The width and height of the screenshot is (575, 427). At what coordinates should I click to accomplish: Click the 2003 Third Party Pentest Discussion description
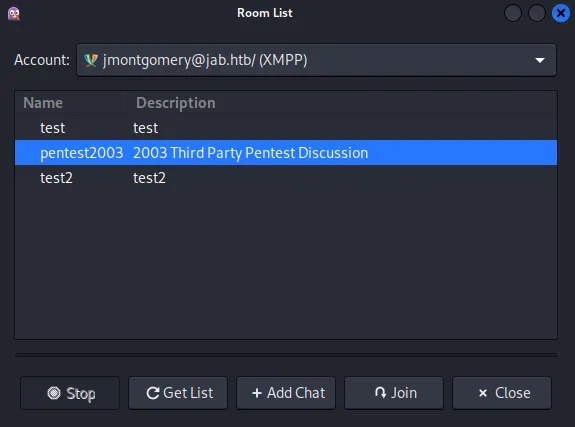(250, 153)
